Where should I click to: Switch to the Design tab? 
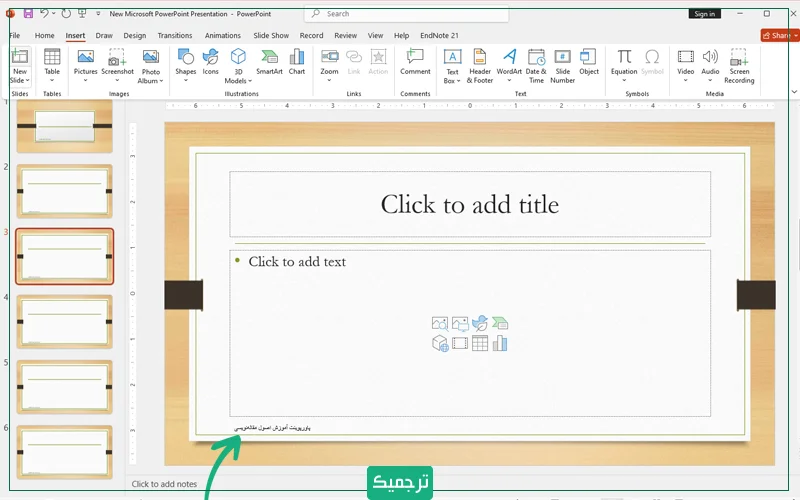135,35
